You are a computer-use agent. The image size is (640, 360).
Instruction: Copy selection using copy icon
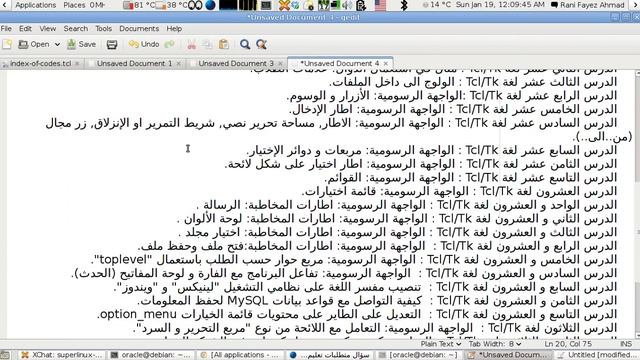coord(207,44)
